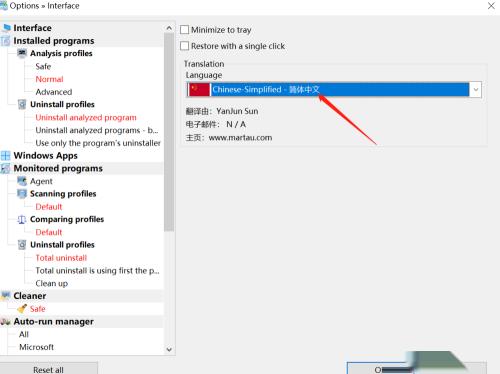This screenshot has height=374, width=500.
Task: Select the Safe analysis profile
Action: (43, 66)
